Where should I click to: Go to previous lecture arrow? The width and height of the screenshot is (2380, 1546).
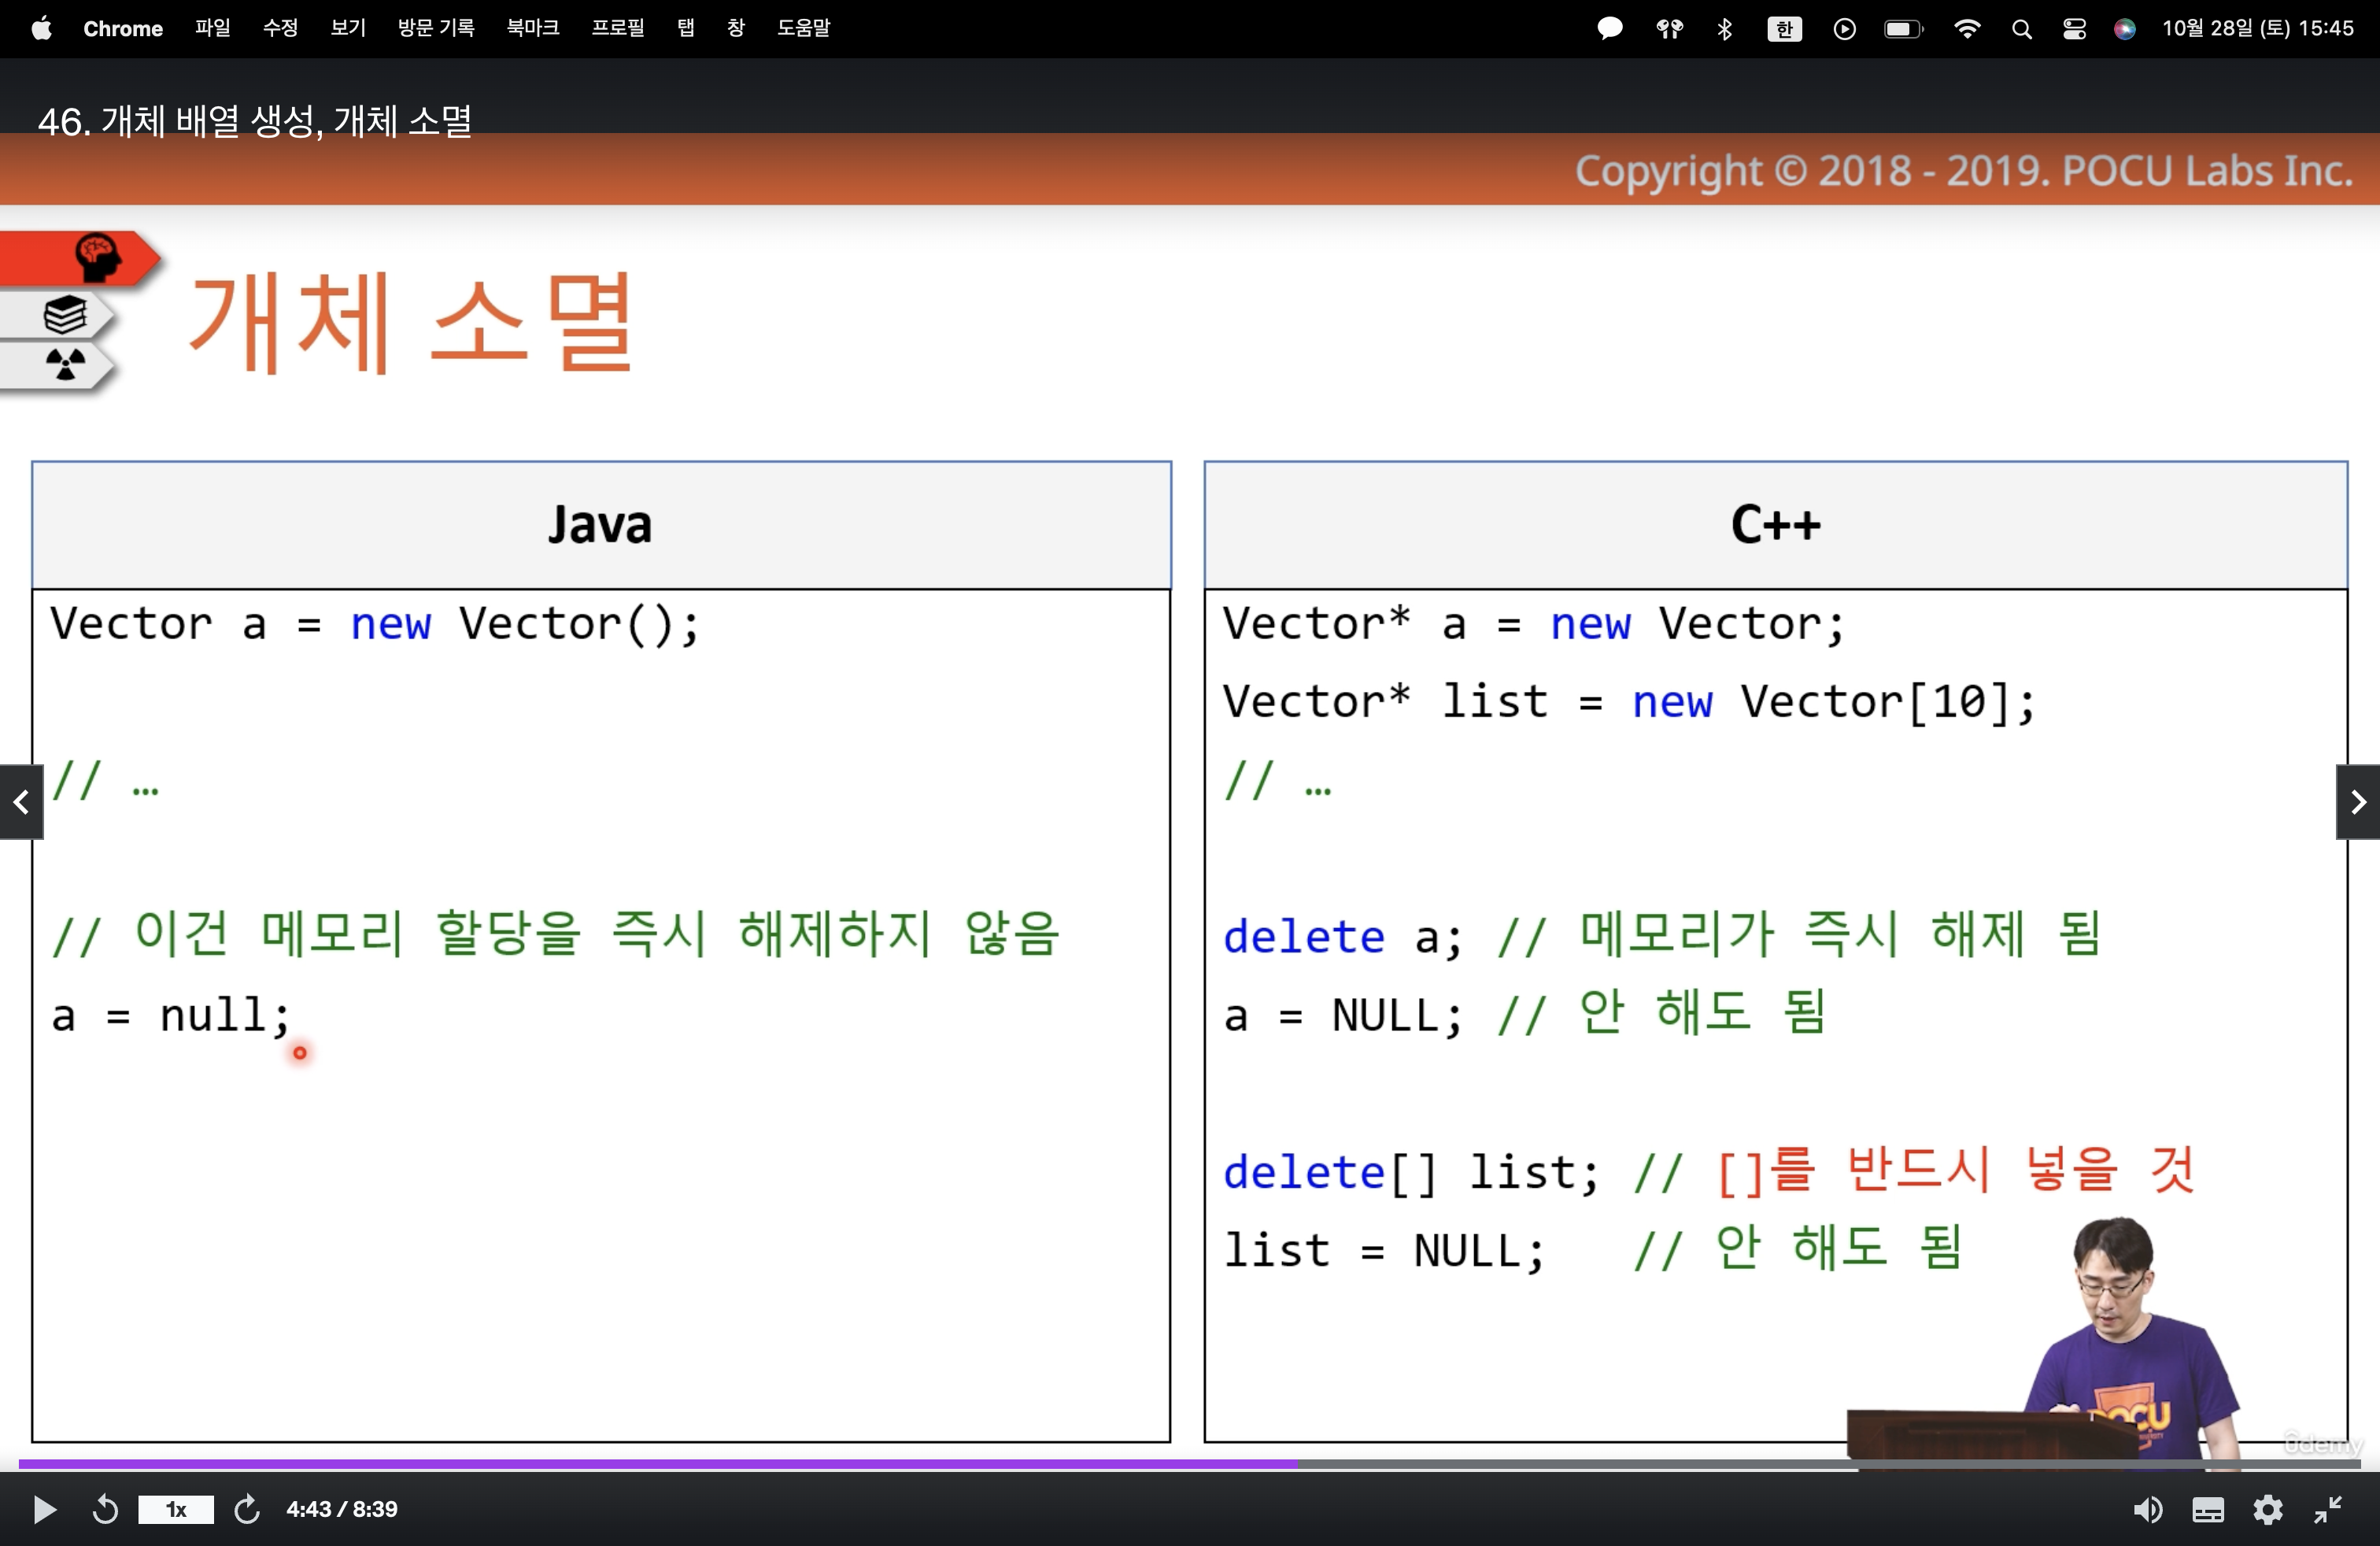coord(21,801)
